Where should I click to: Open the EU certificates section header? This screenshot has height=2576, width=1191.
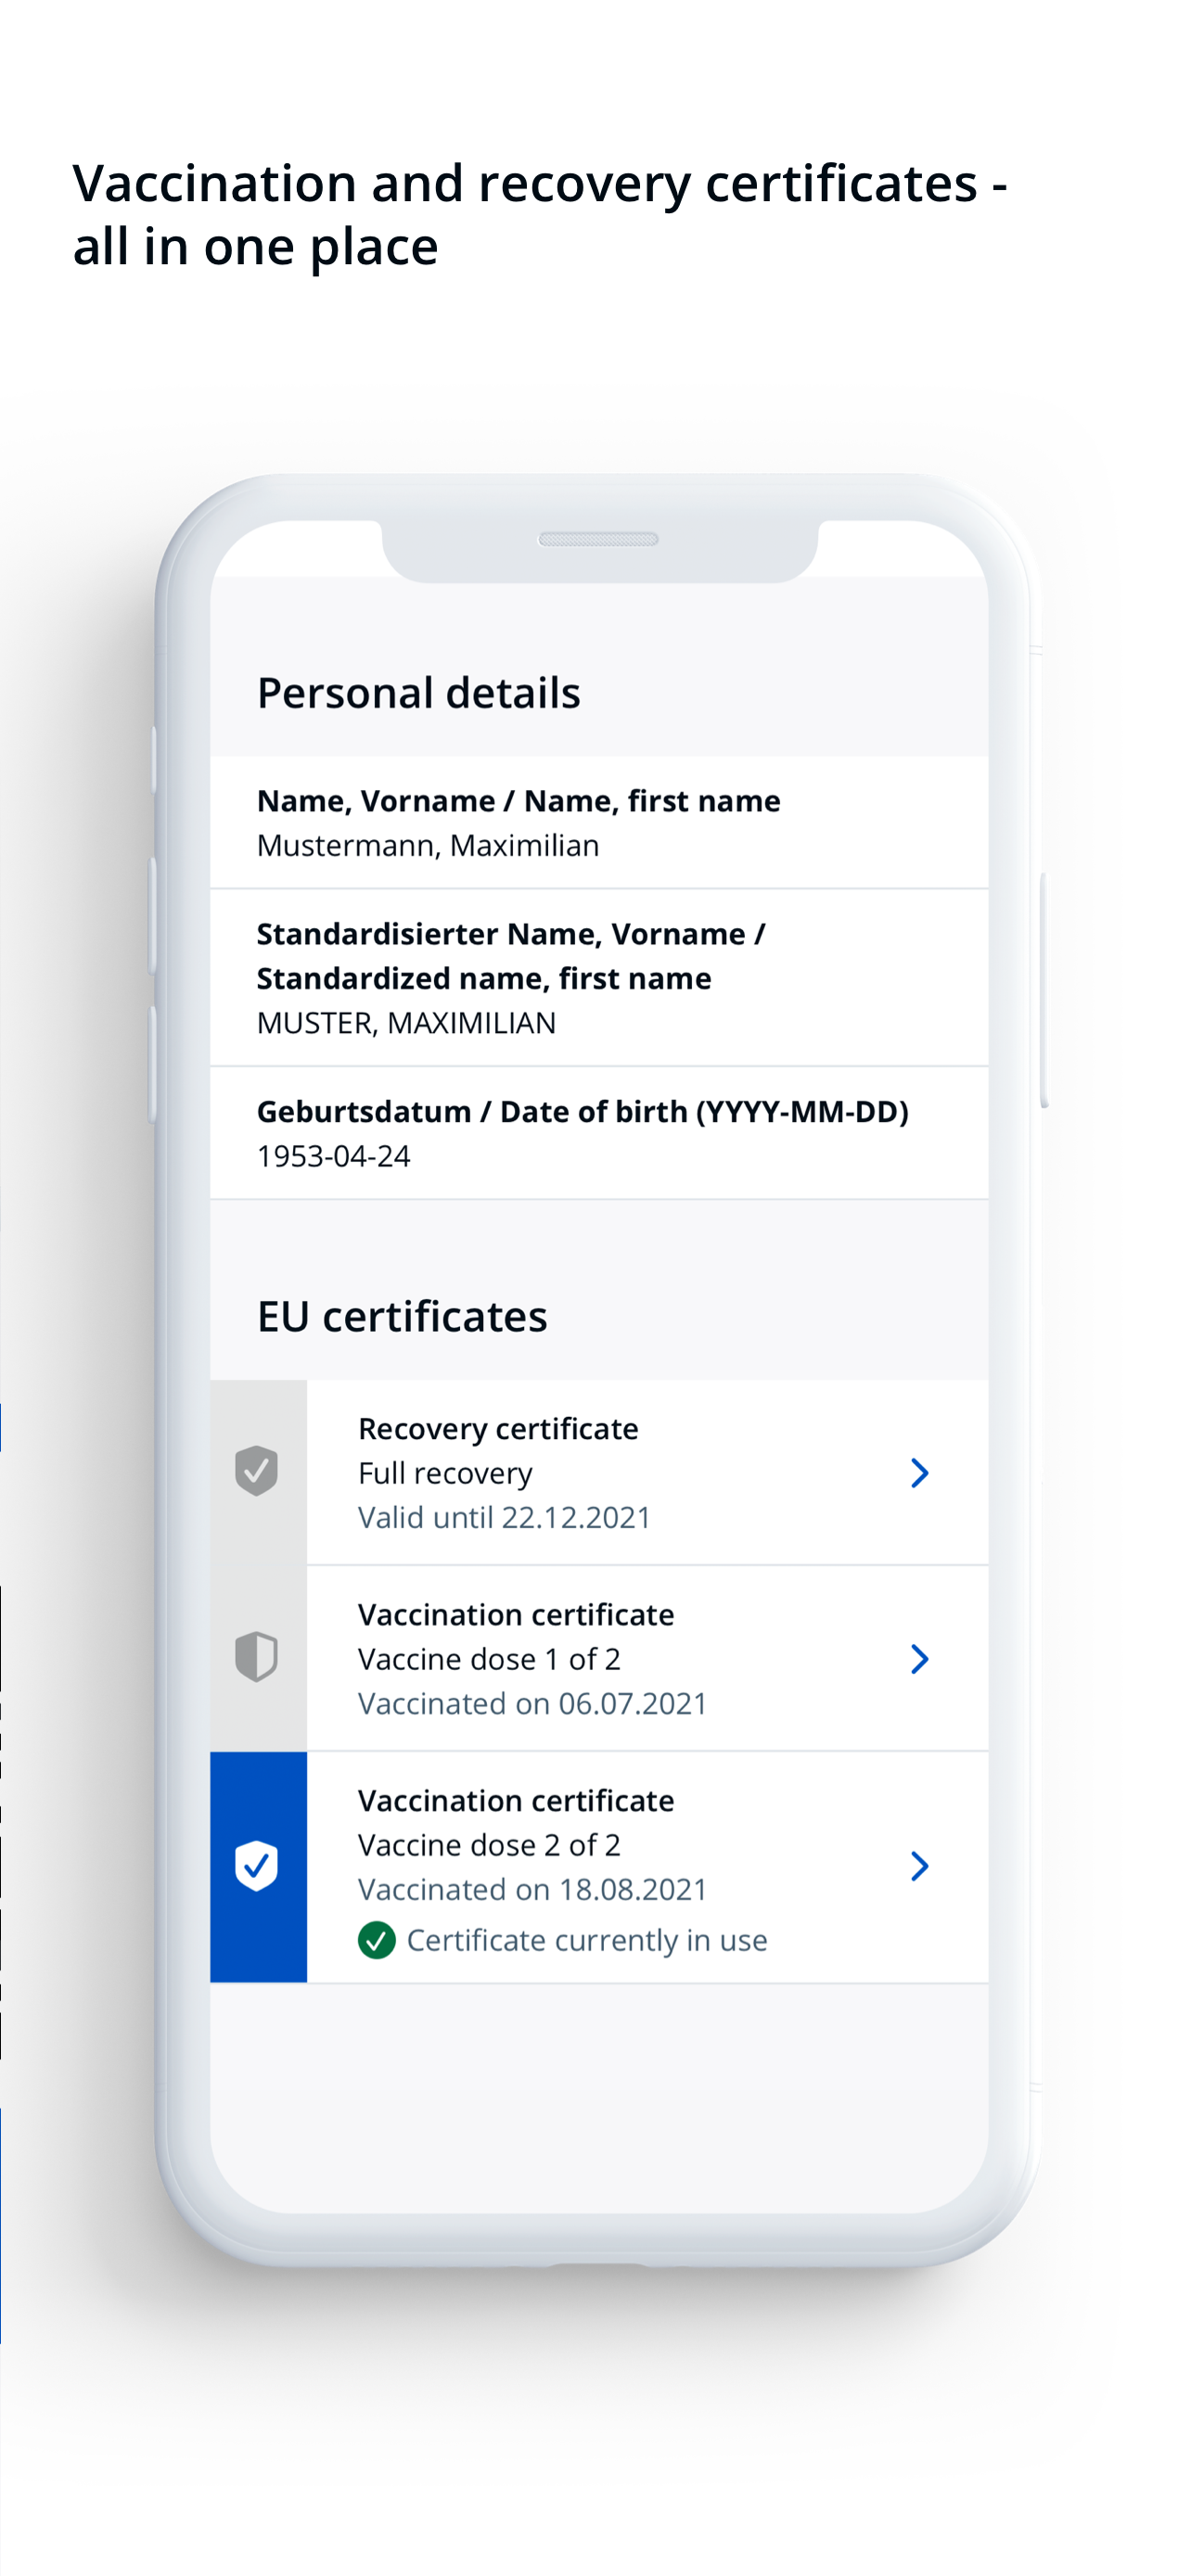402,1317
